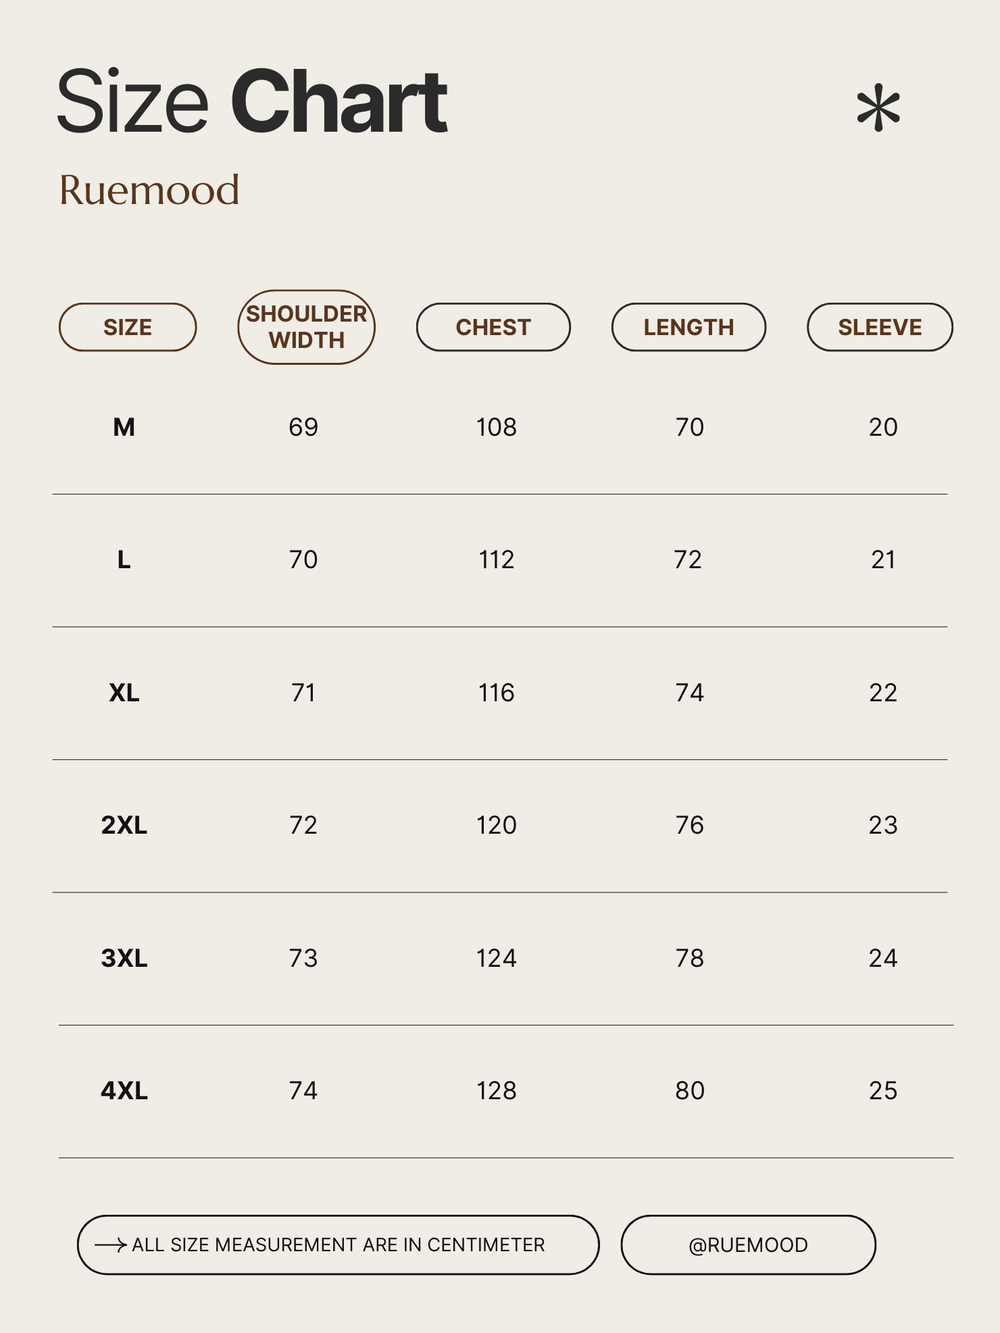
Task: Click sleeve value 25 for 4XL
Action: coord(883,1091)
